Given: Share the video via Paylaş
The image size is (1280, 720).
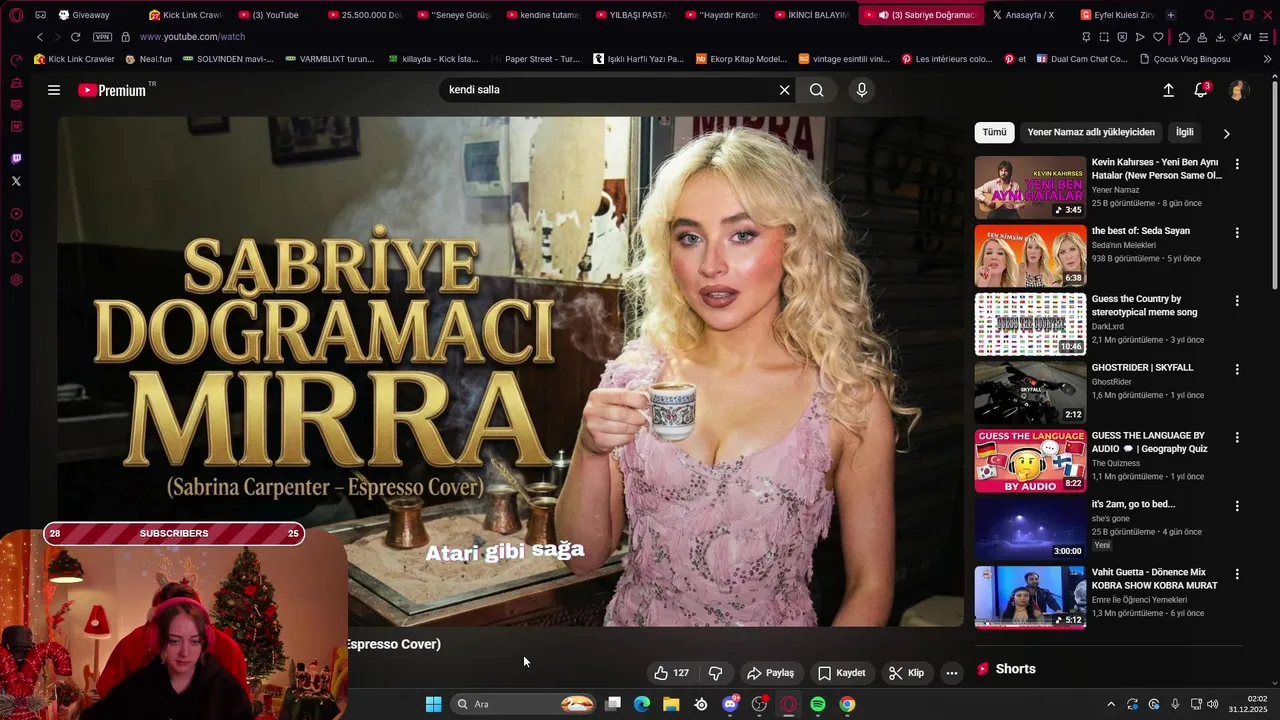Looking at the screenshot, I should 771,673.
